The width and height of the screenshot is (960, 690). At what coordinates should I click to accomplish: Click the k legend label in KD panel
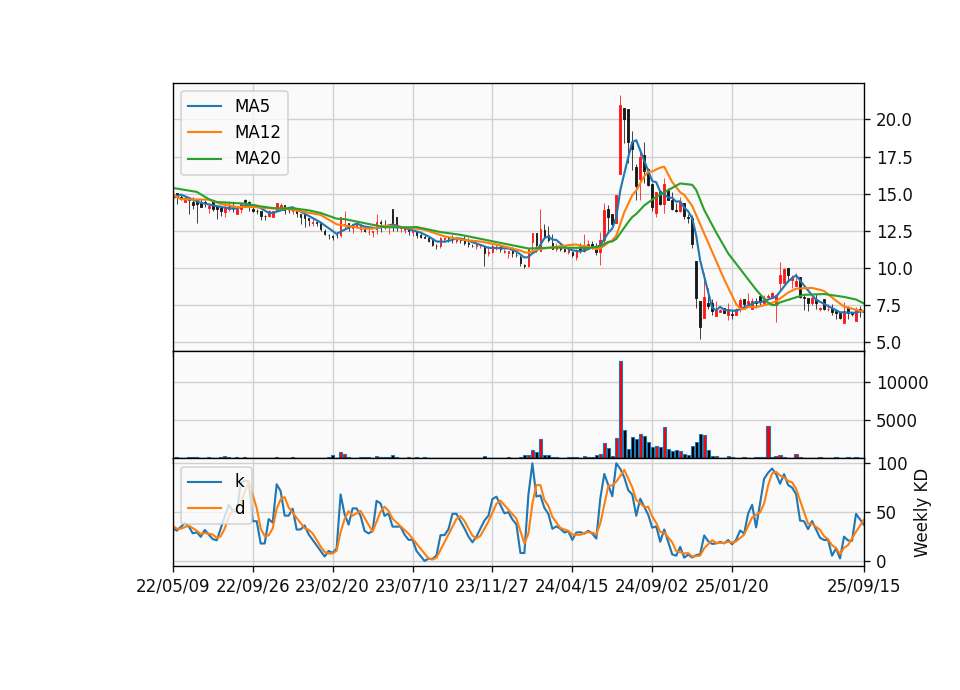pyautogui.click(x=239, y=481)
